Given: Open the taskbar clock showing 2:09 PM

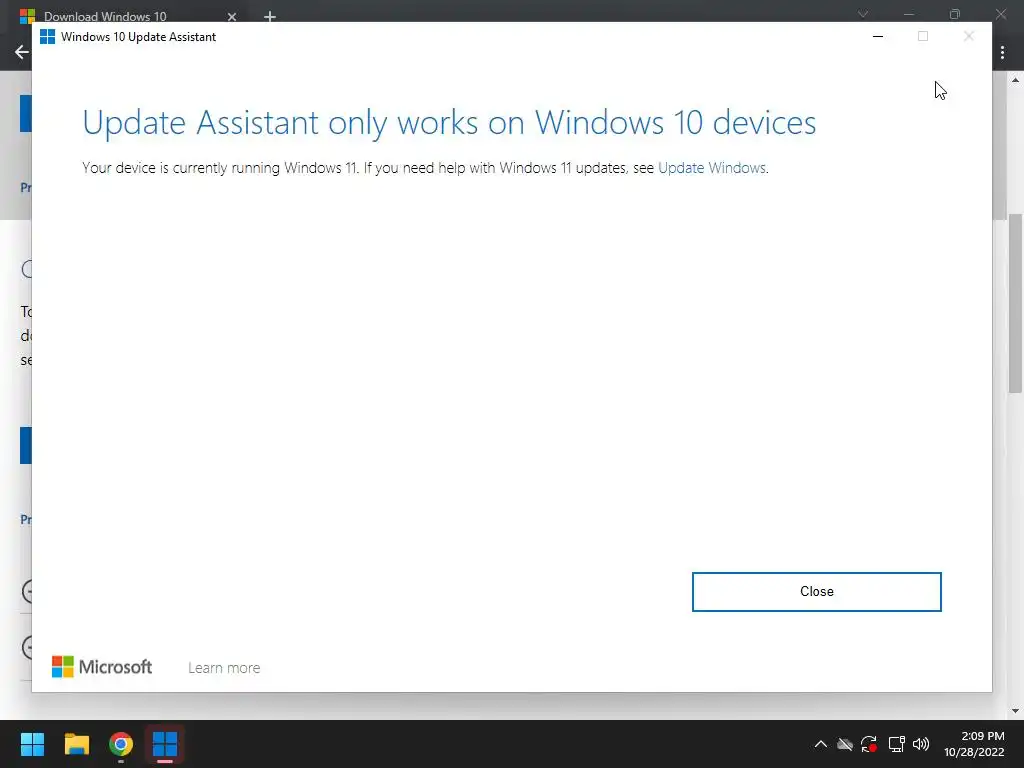Looking at the screenshot, I should click(974, 744).
